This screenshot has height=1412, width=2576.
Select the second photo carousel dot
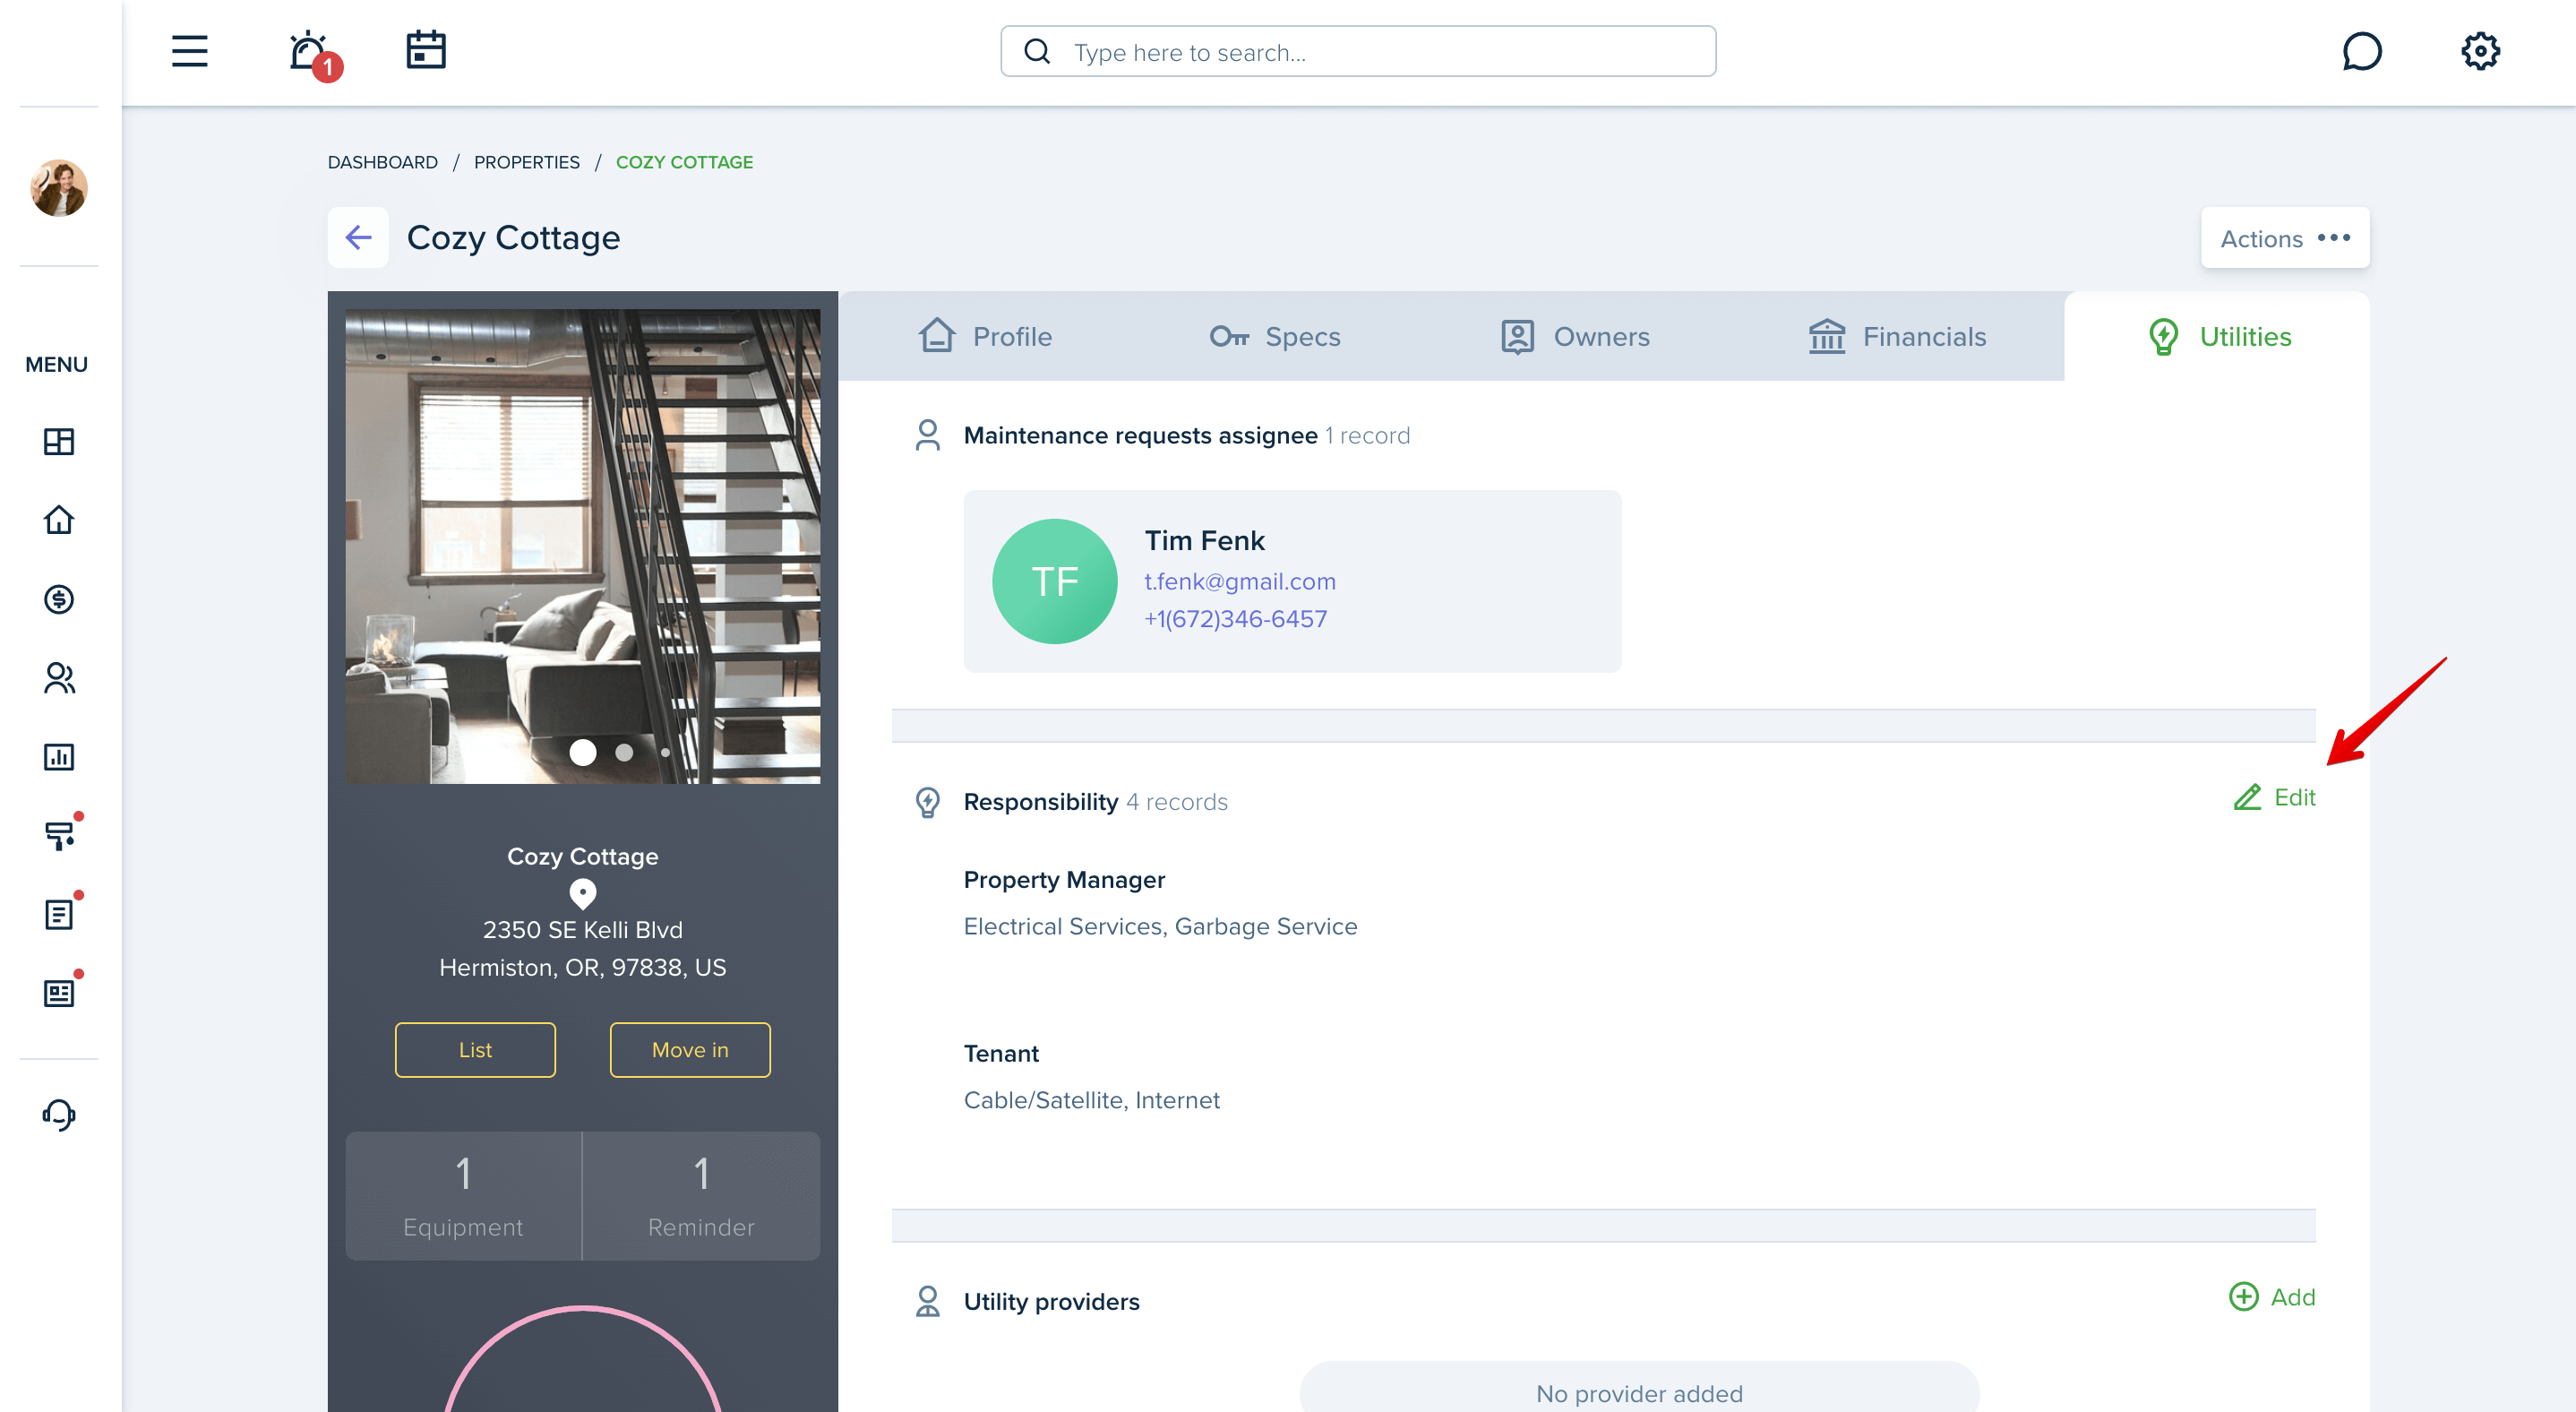[x=624, y=752]
